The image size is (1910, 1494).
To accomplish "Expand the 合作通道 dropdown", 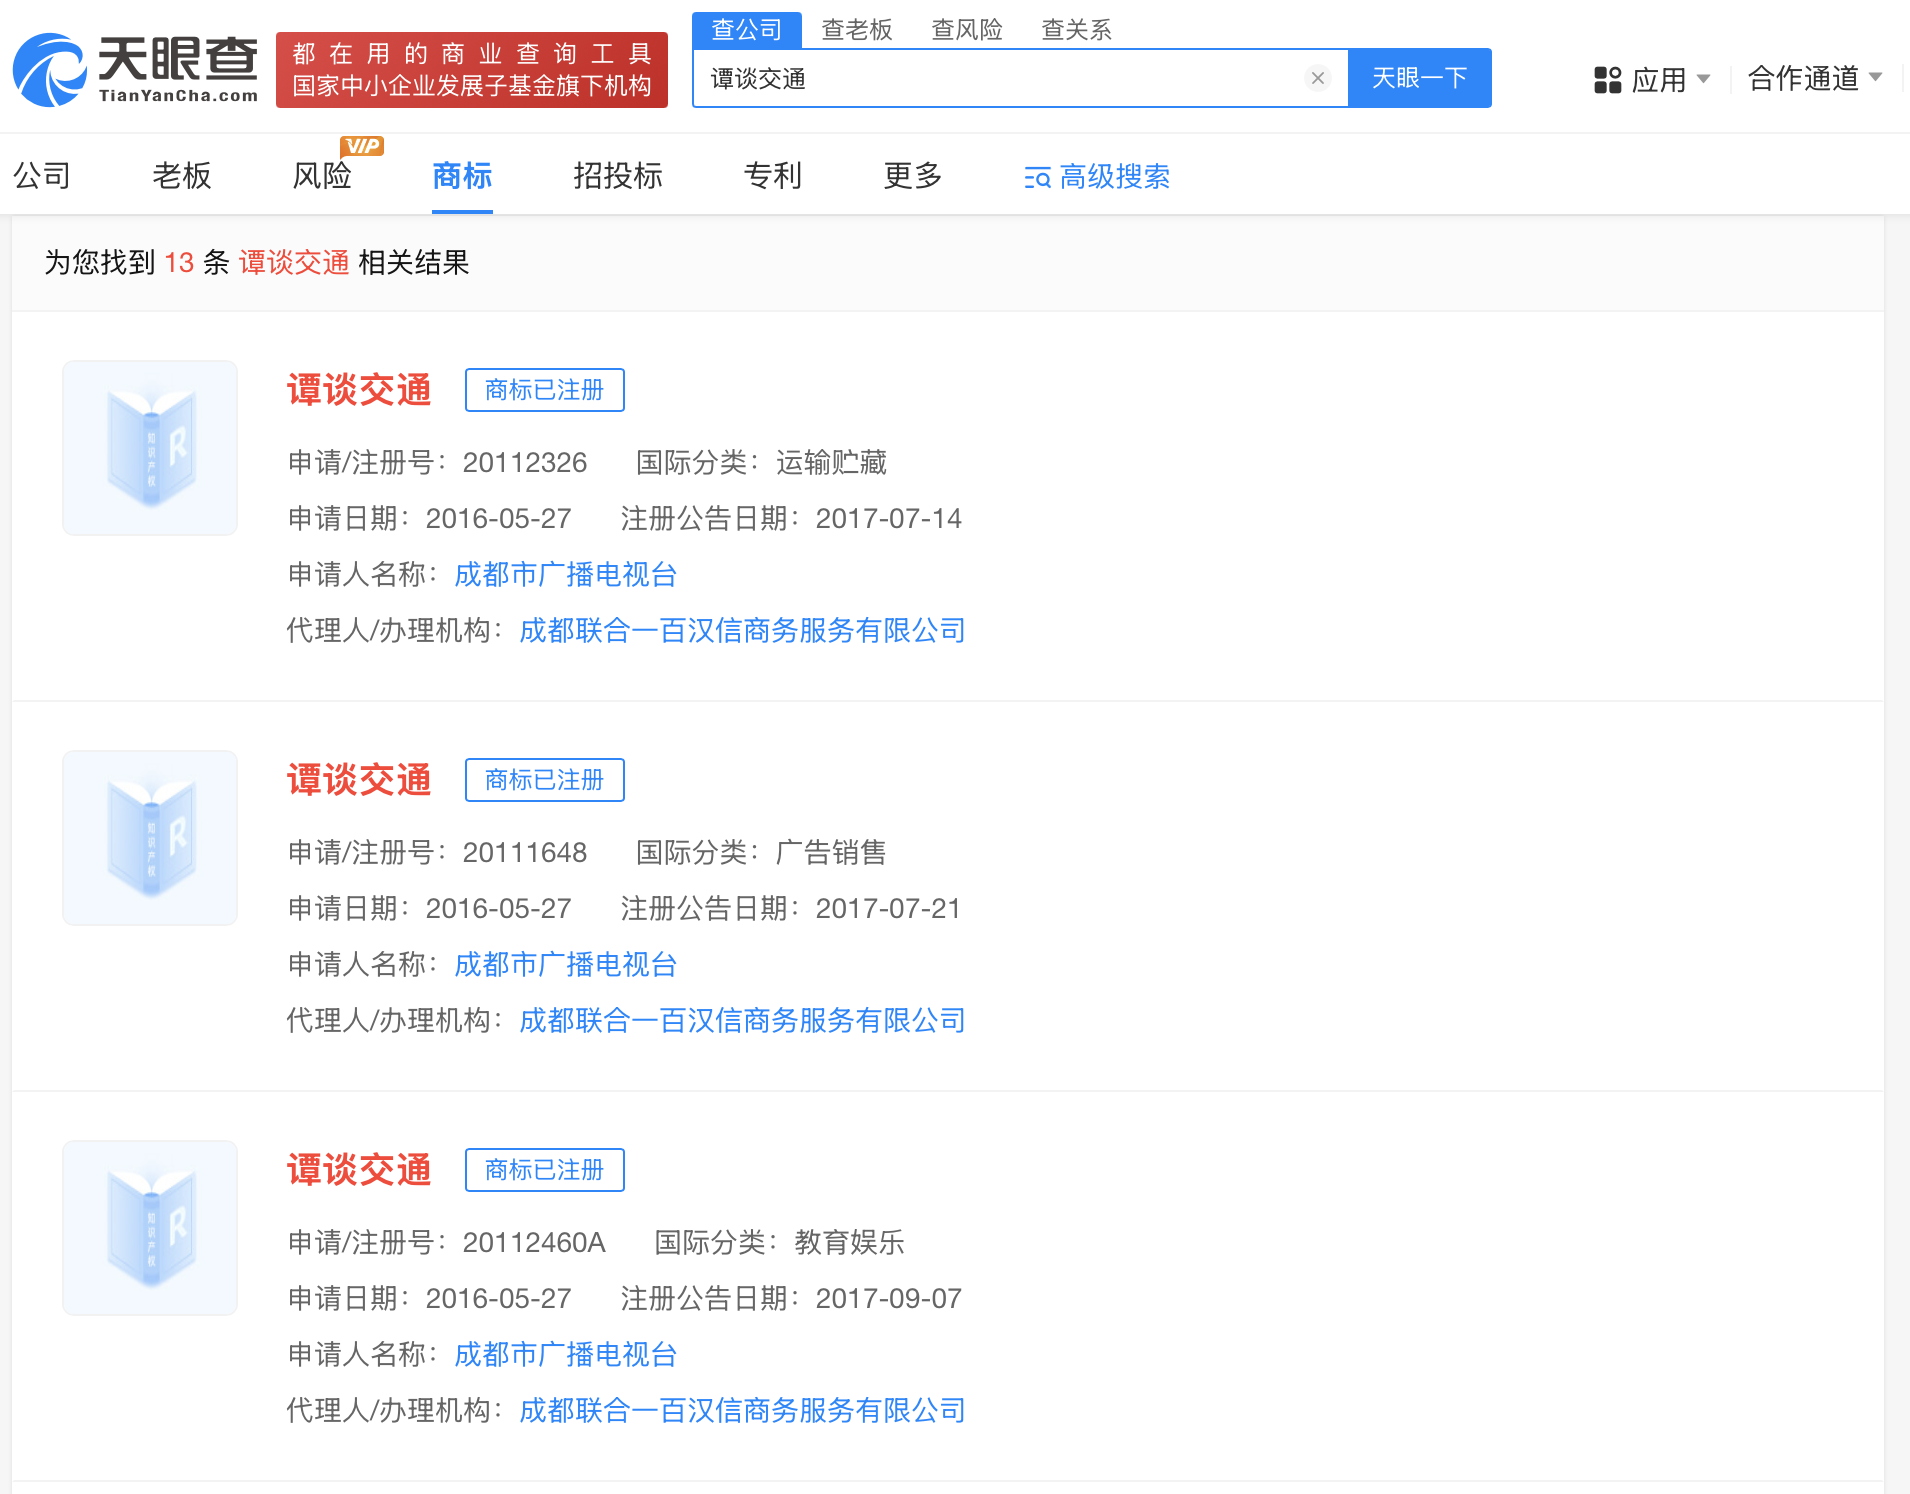I will coord(1875,77).
